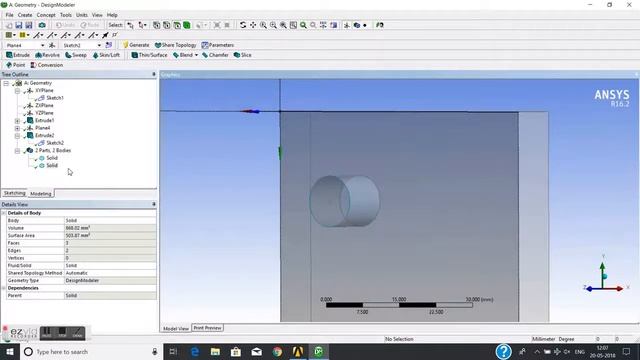Image resolution: width=640 pixels, height=360 pixels.
Task: Open the Select Mode dropdown
Action: tap(142, 25)
